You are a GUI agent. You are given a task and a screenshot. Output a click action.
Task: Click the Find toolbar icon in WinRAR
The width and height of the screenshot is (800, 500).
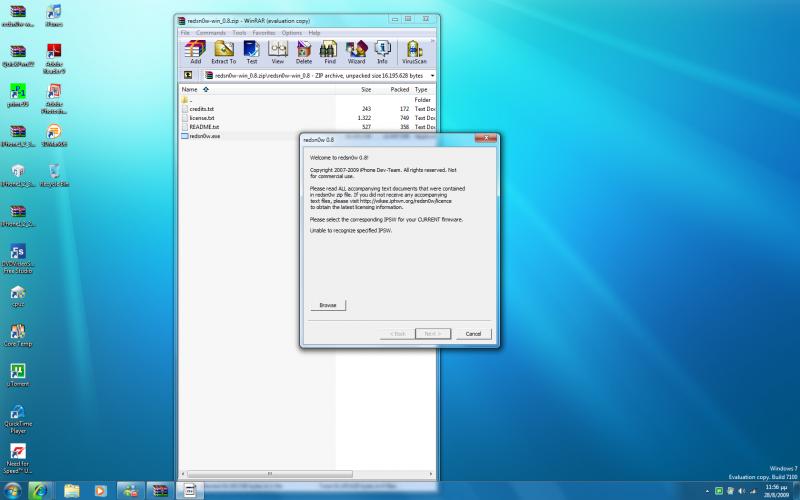point(330,53)
